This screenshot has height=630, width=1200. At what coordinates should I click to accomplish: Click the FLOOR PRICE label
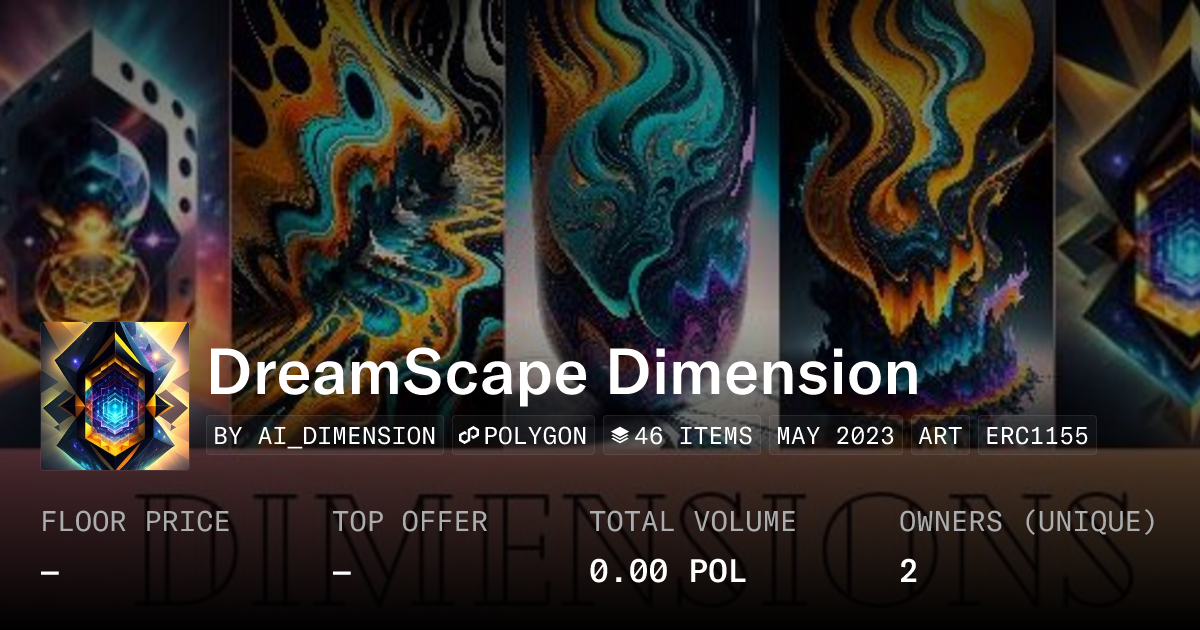point(135,522)
